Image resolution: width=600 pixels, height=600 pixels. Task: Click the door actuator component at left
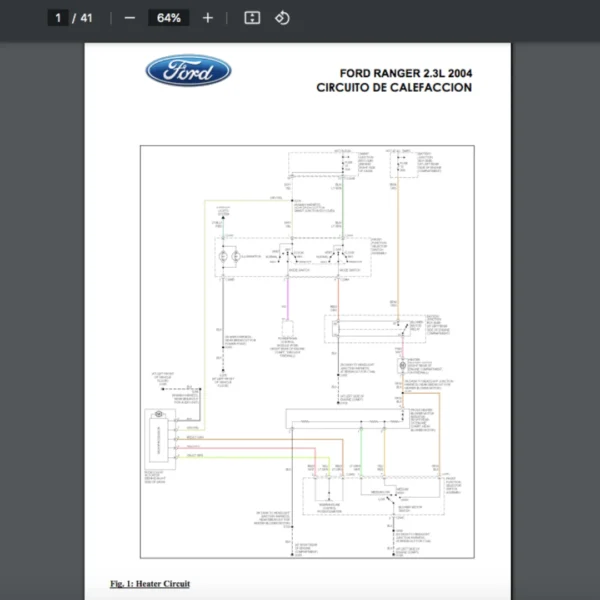click(x=158, y=436)
